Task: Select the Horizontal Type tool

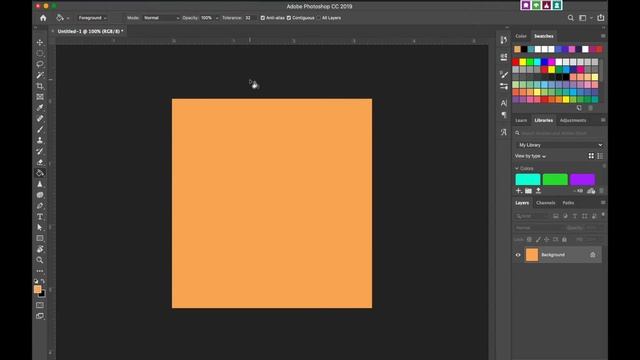Action: (40, 217)
